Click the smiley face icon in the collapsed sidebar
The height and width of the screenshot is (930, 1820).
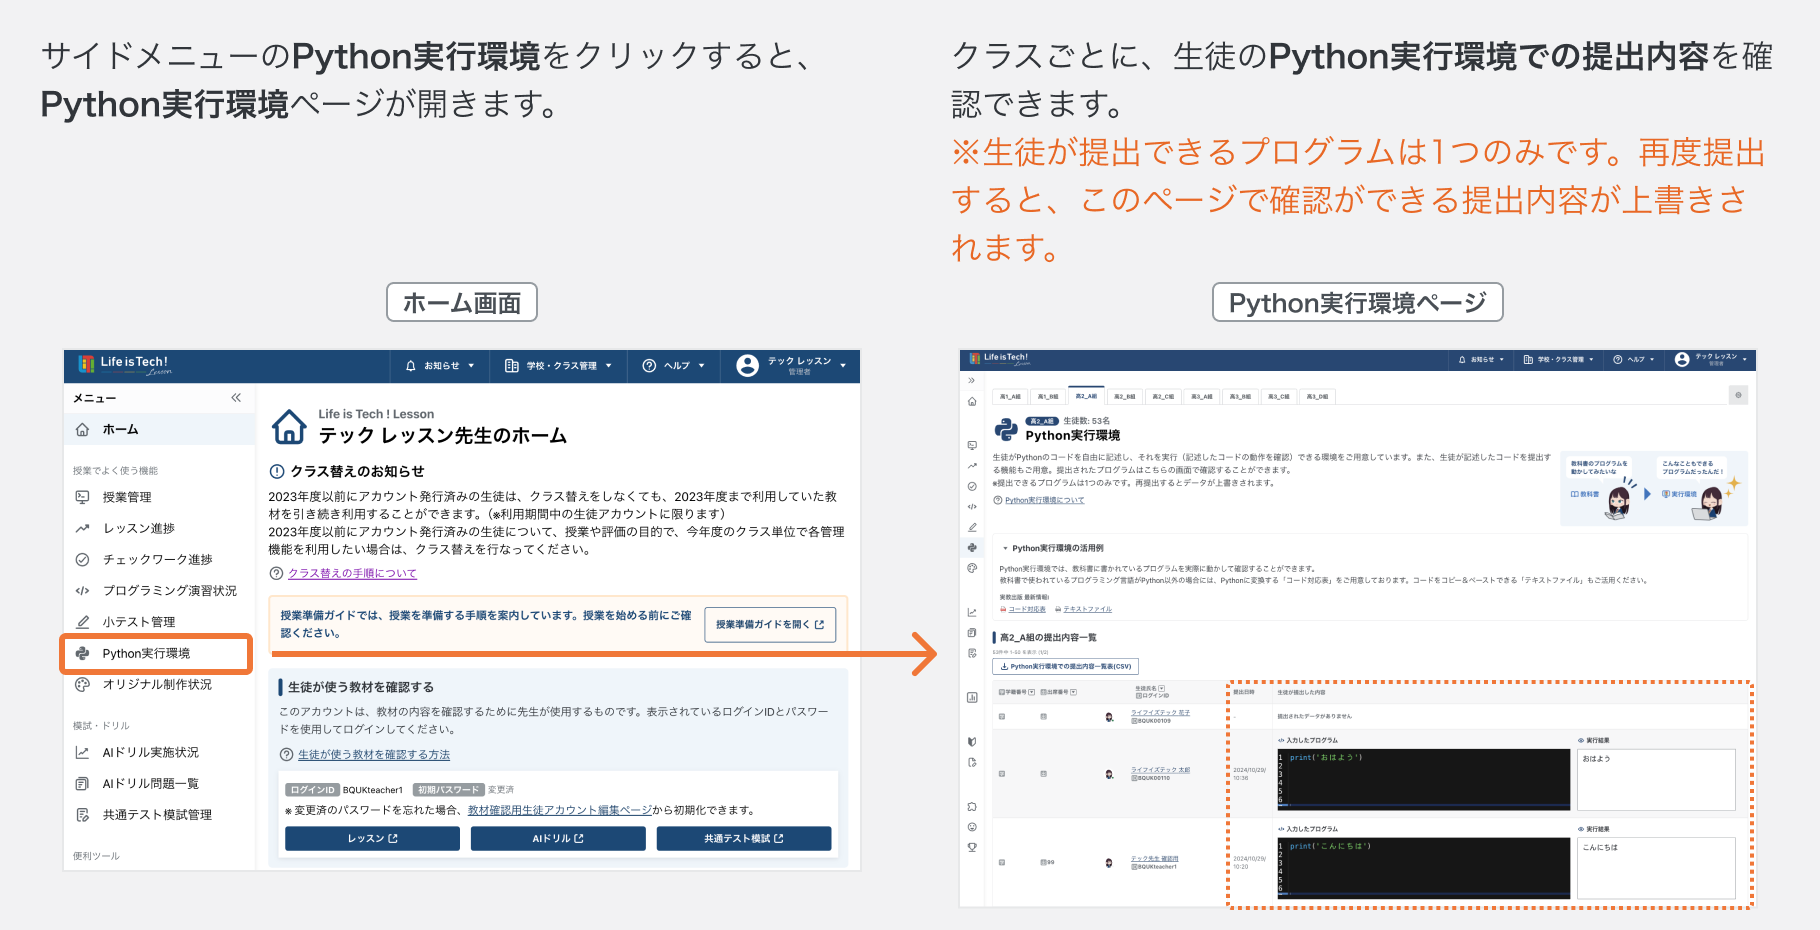pos(972,827)
